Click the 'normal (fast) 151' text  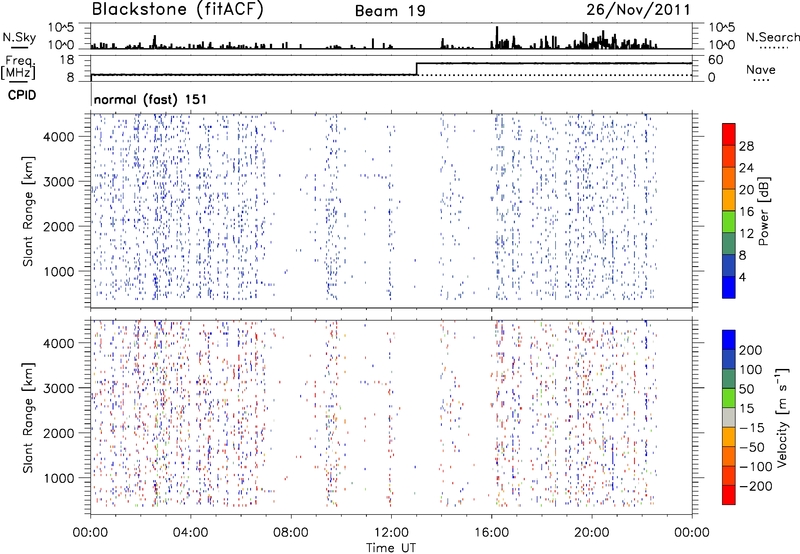pyautogui.click(x=151, y=99)
